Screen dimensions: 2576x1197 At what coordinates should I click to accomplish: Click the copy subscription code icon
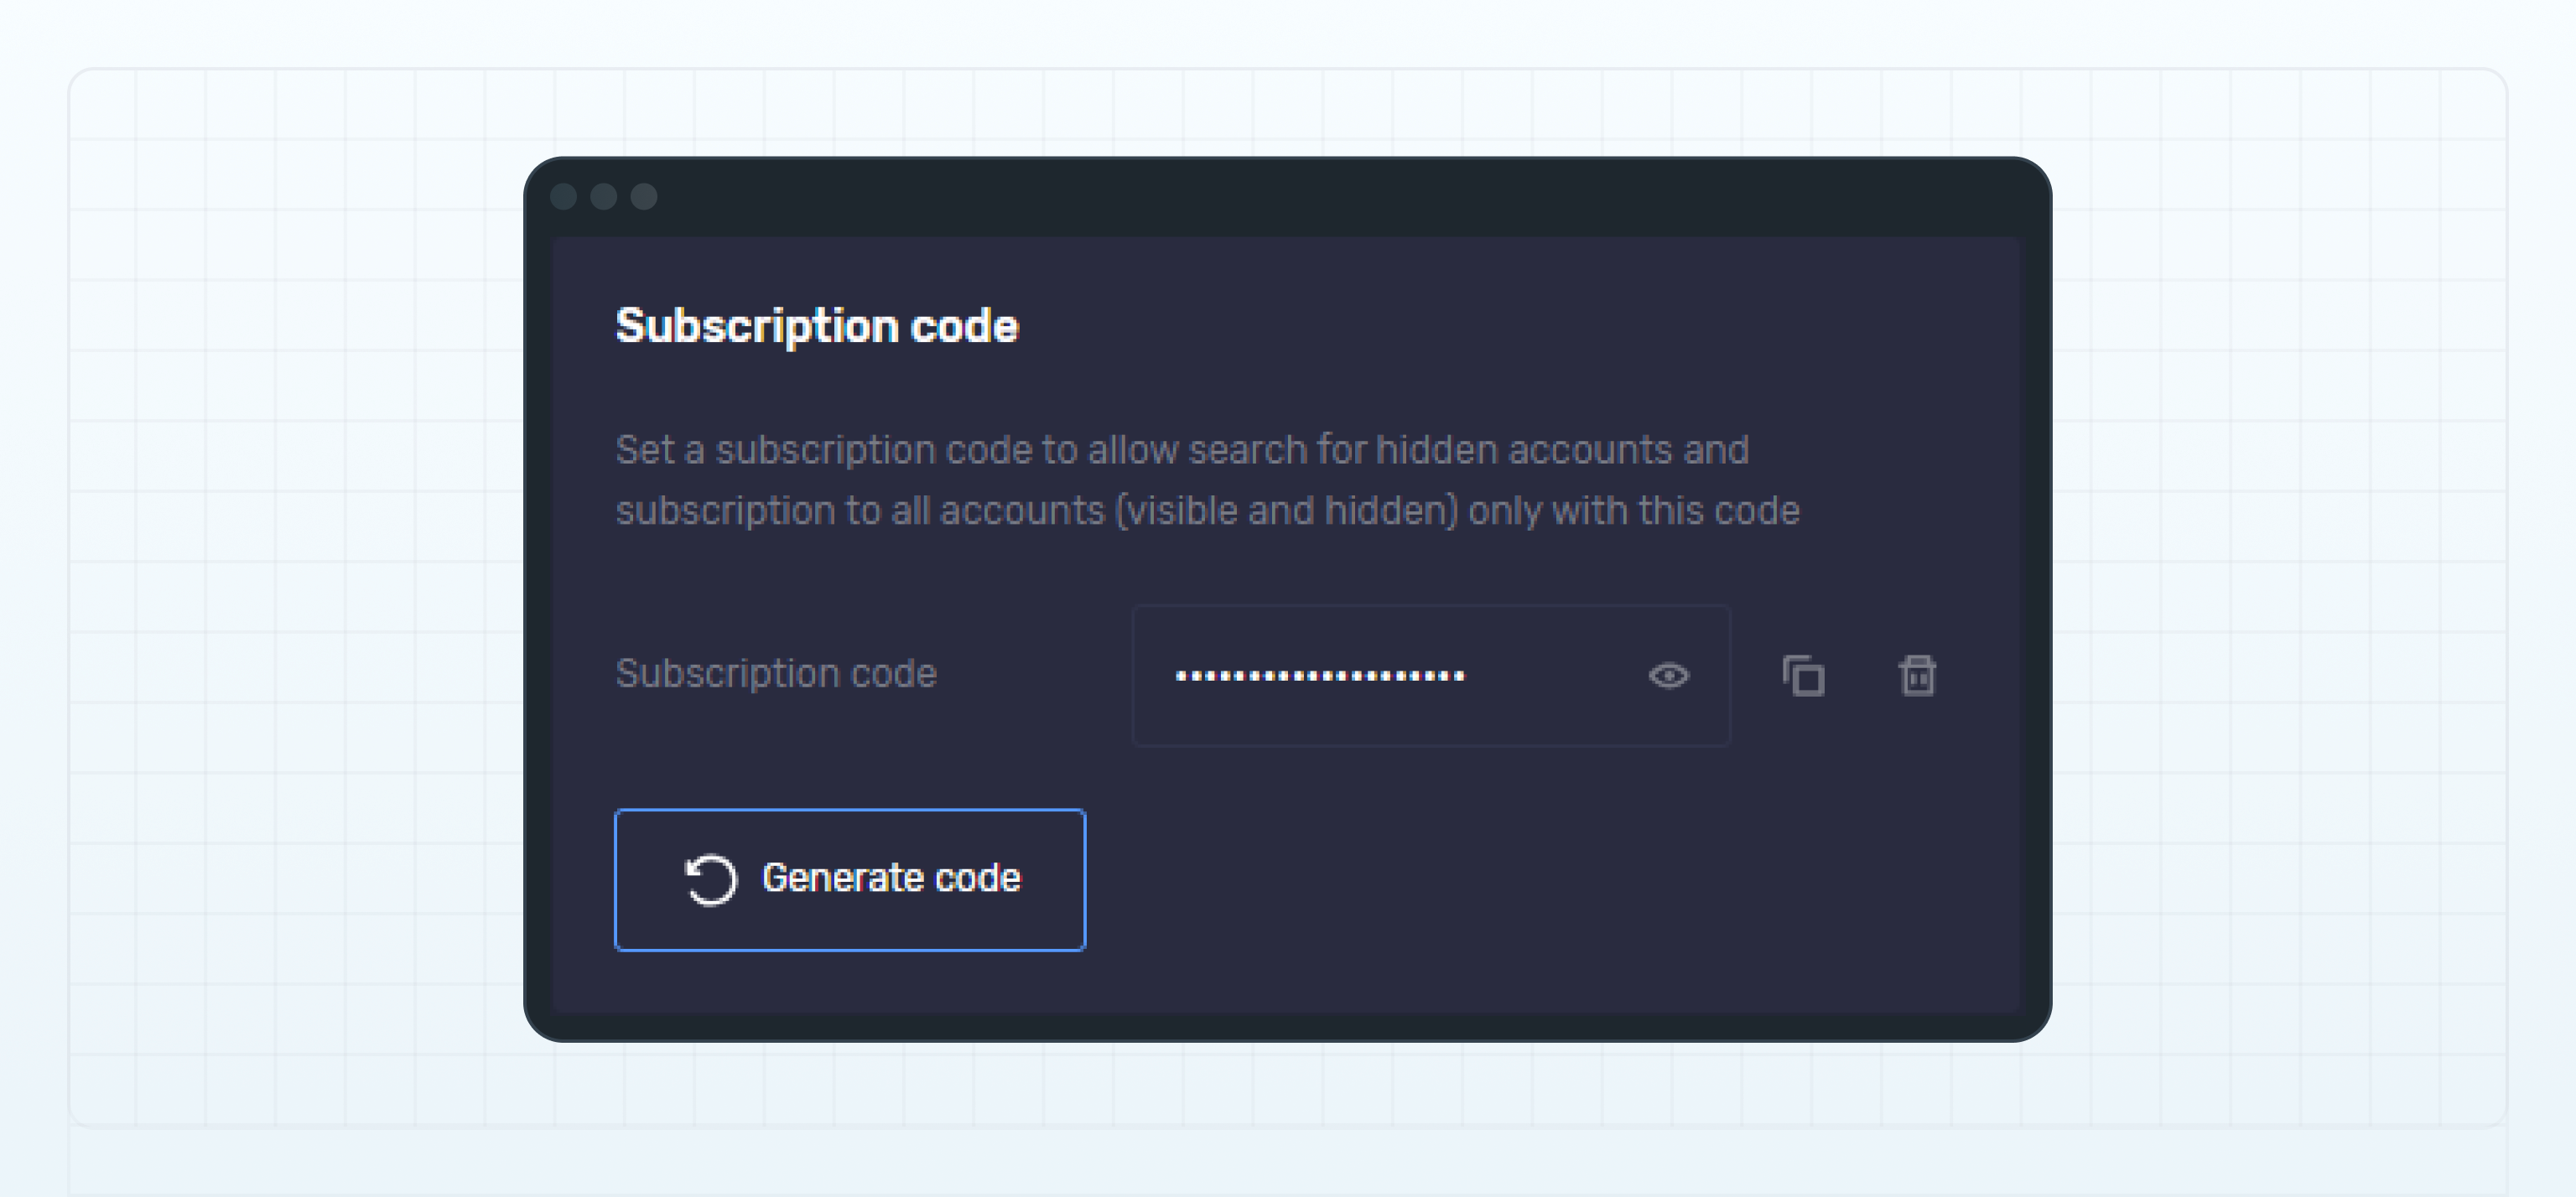(1803, 677)
